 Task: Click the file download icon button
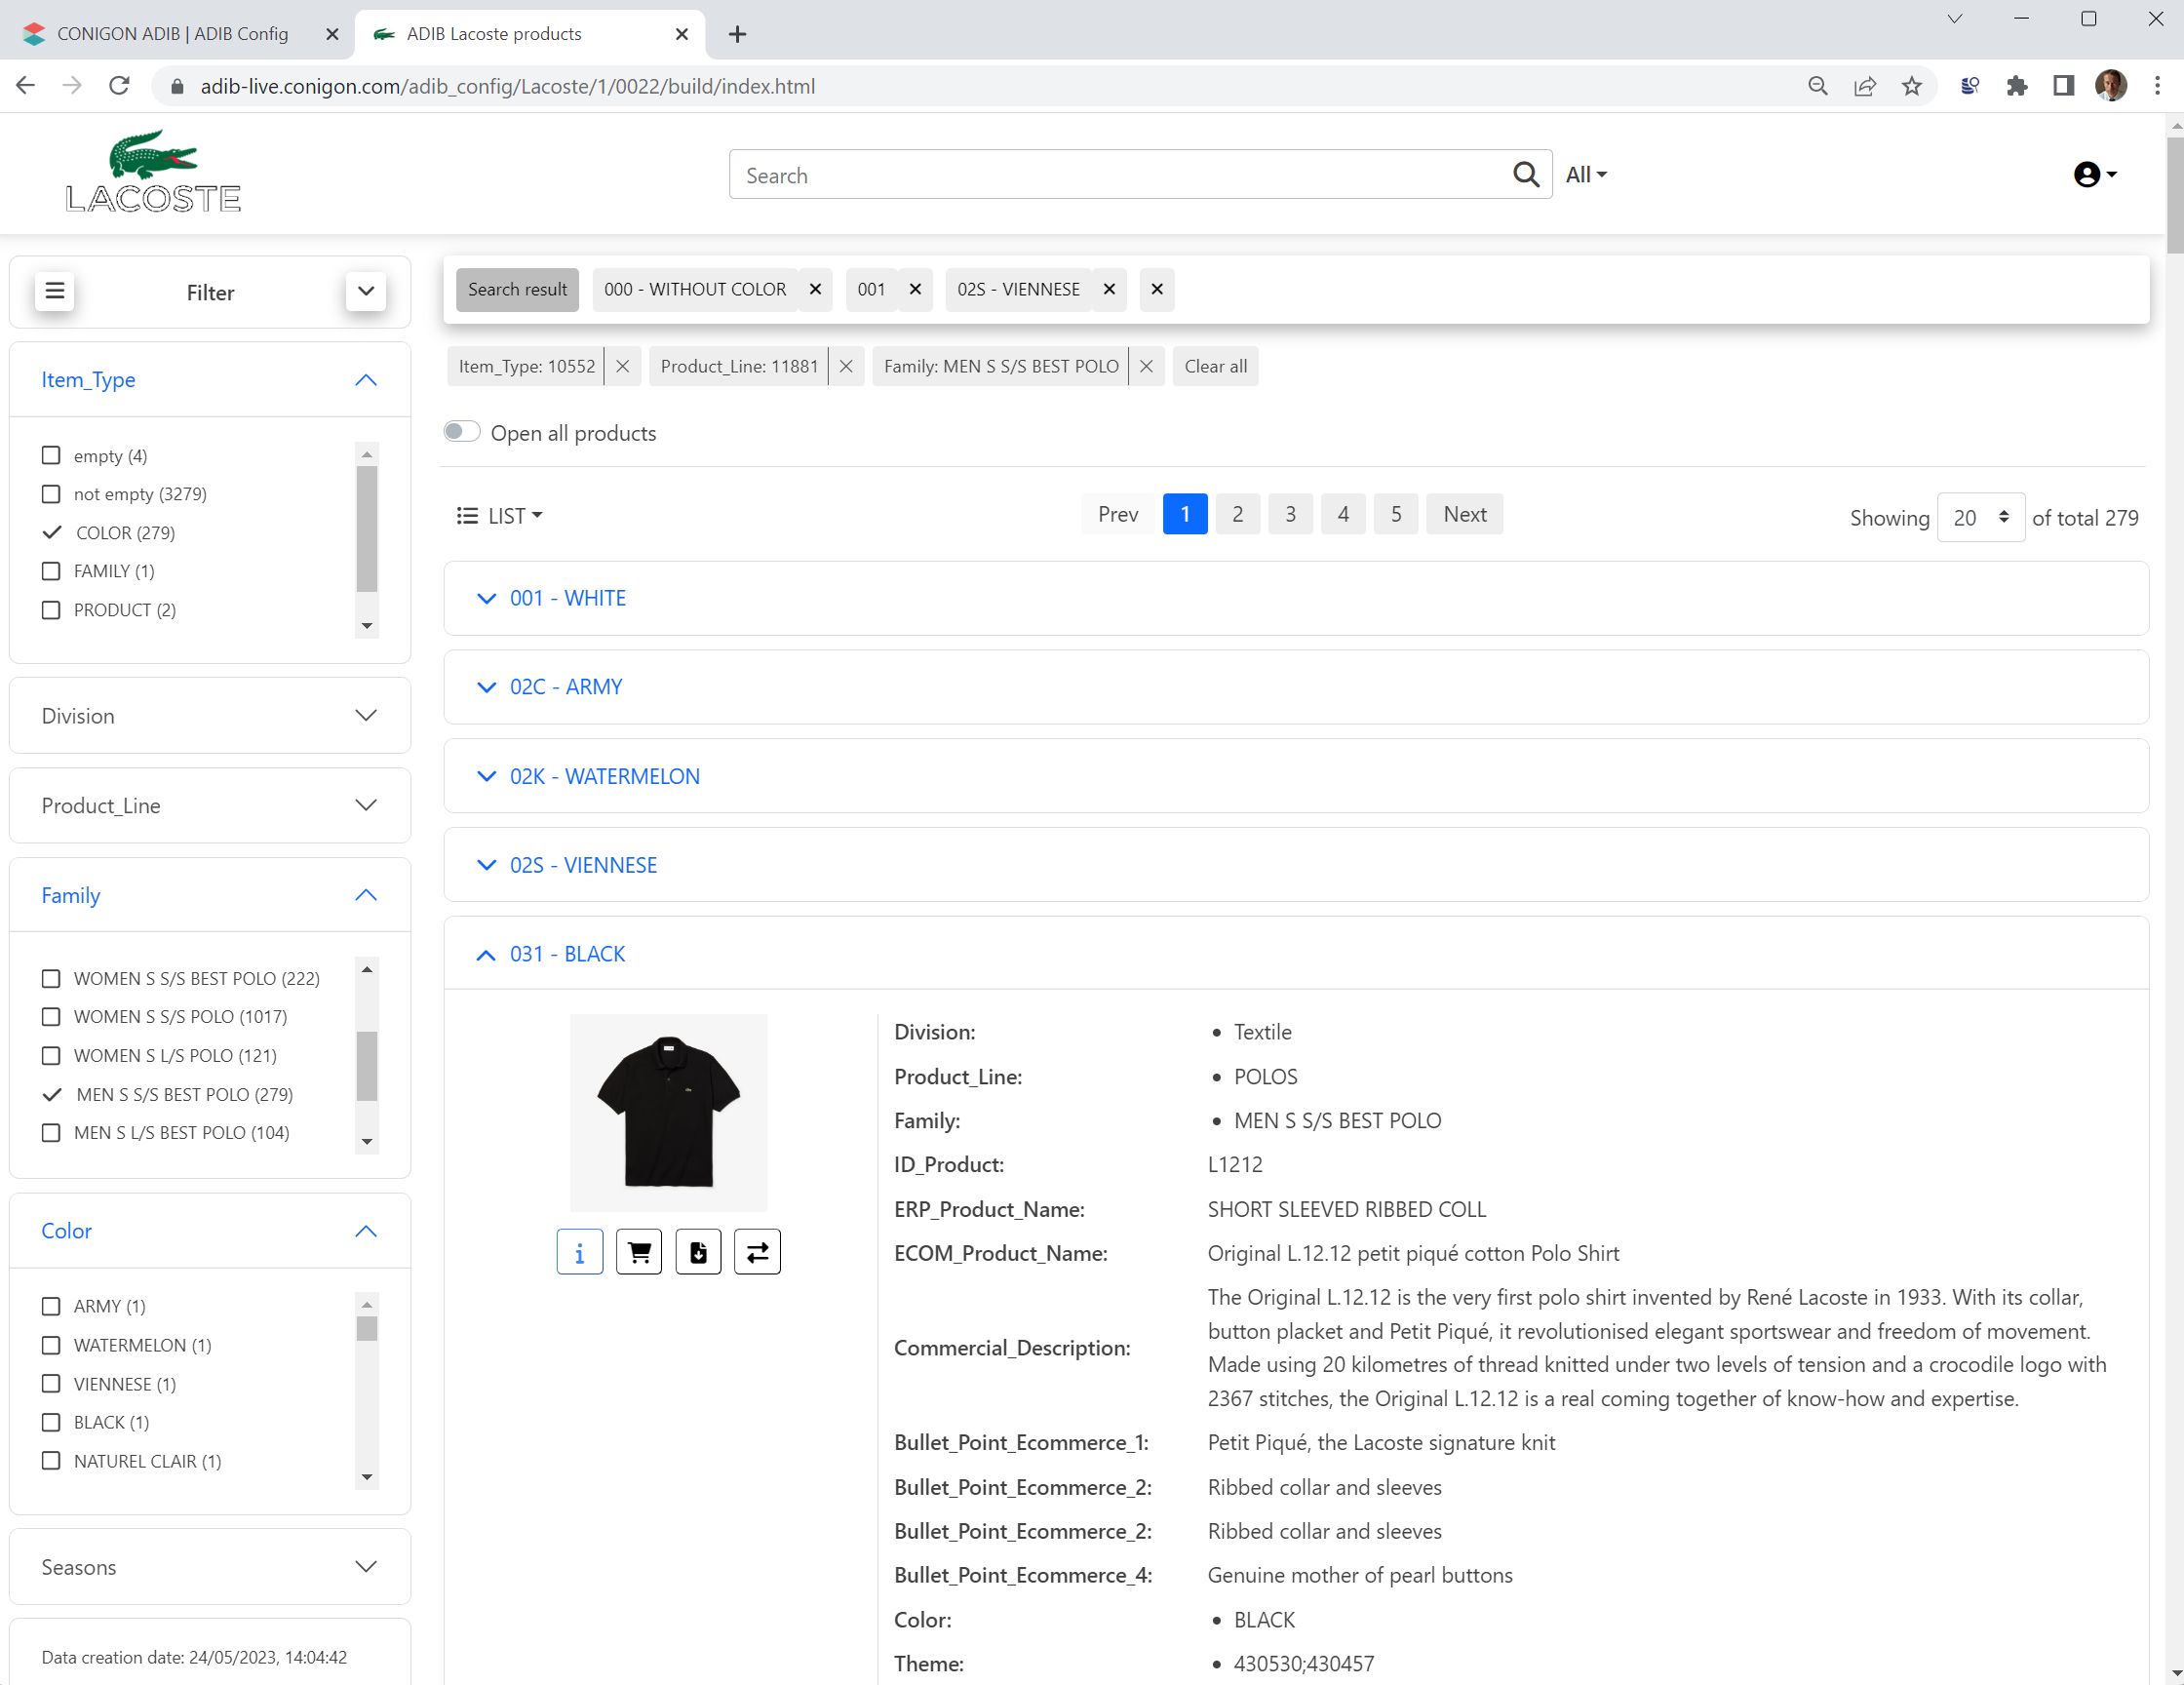[x=698, y=1252]
